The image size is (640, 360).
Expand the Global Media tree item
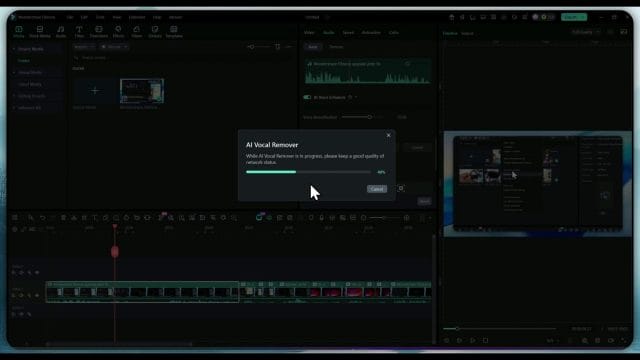pos(14,72)
